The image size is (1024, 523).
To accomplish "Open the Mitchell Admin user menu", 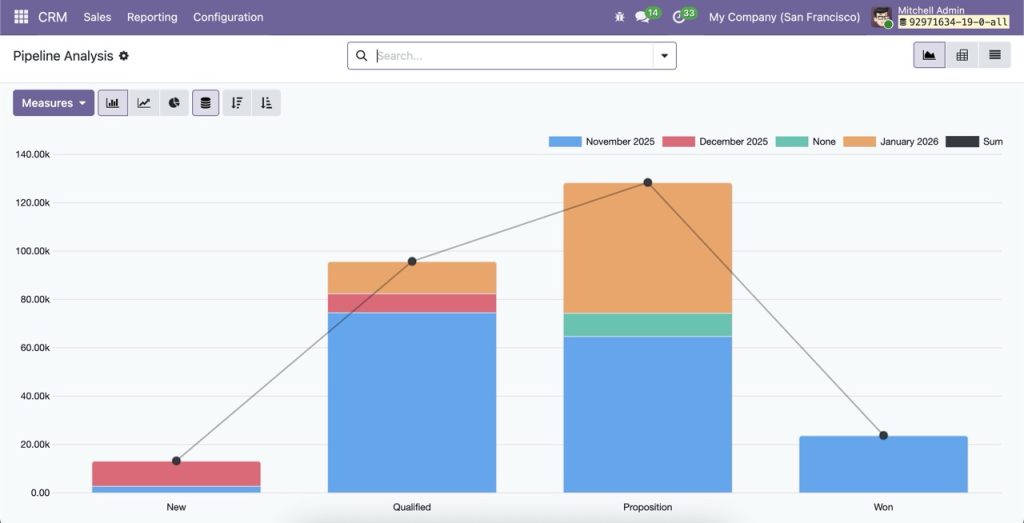I will tap(939, 17).
